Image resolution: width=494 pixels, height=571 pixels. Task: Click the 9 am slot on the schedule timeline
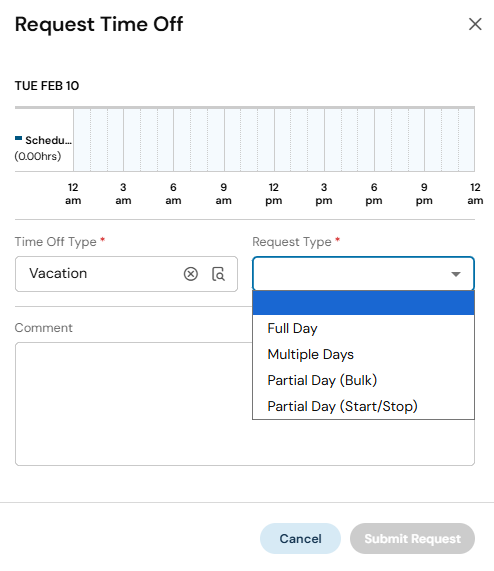233,140
